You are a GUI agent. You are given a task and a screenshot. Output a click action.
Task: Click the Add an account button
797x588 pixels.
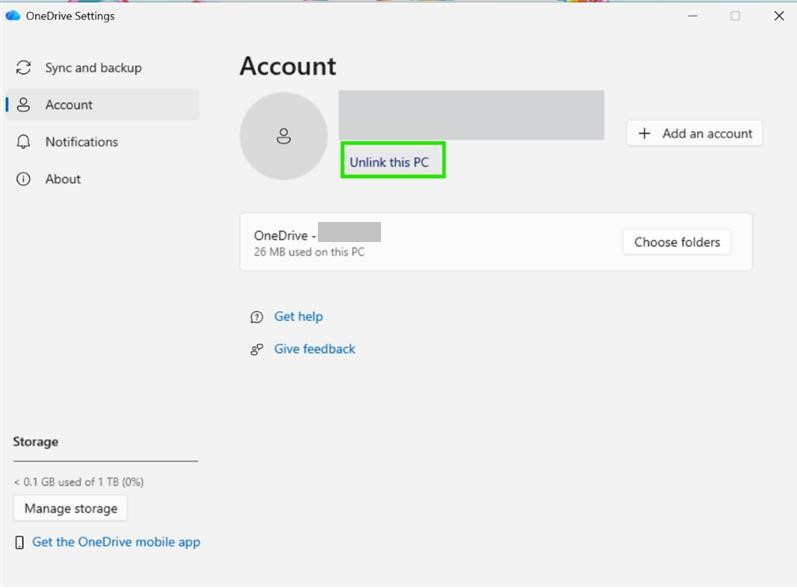[694, 133]
